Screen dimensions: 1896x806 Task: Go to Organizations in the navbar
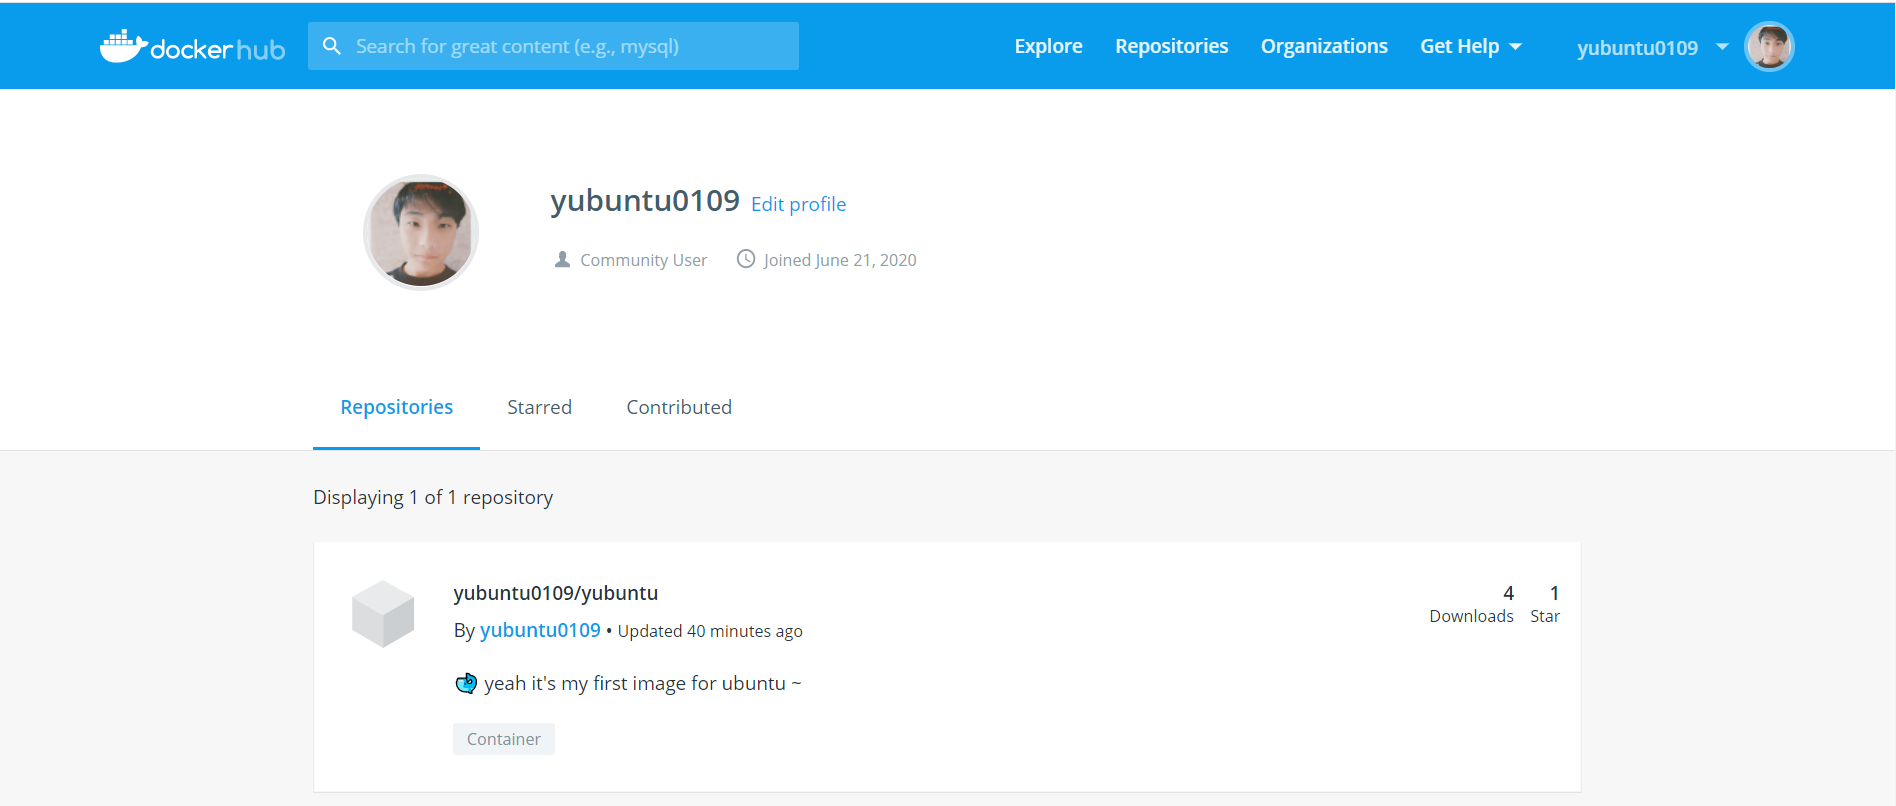pyautogui.click(x=1324, y=46)
